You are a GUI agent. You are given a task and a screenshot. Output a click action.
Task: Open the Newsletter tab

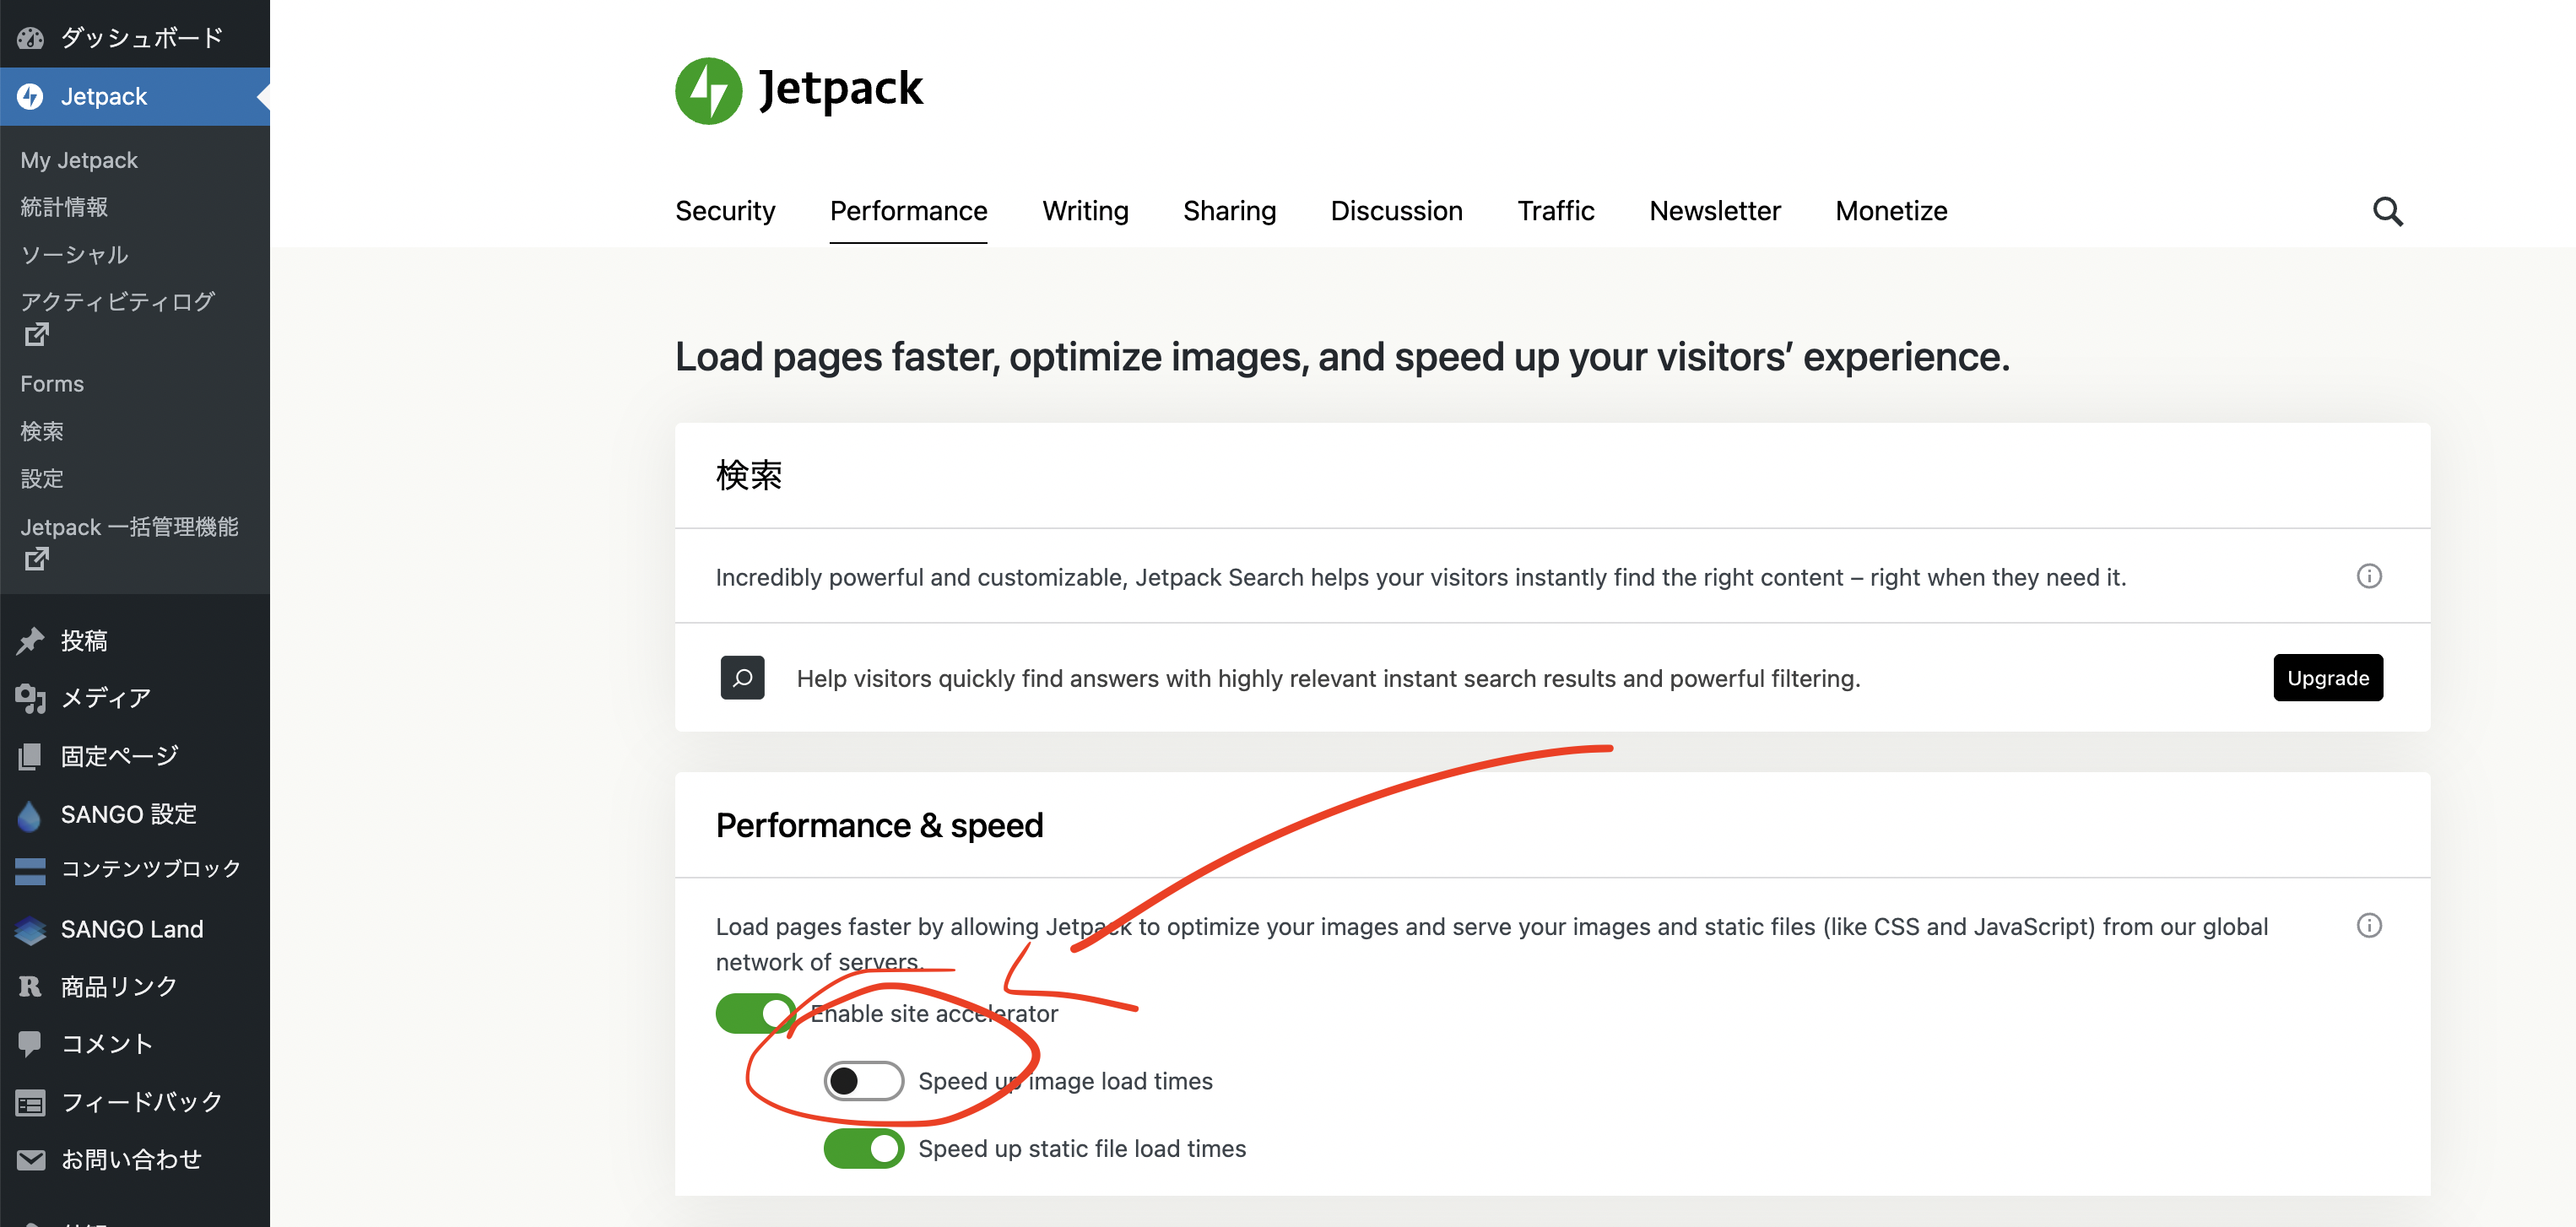click(x=1714, y=211)
